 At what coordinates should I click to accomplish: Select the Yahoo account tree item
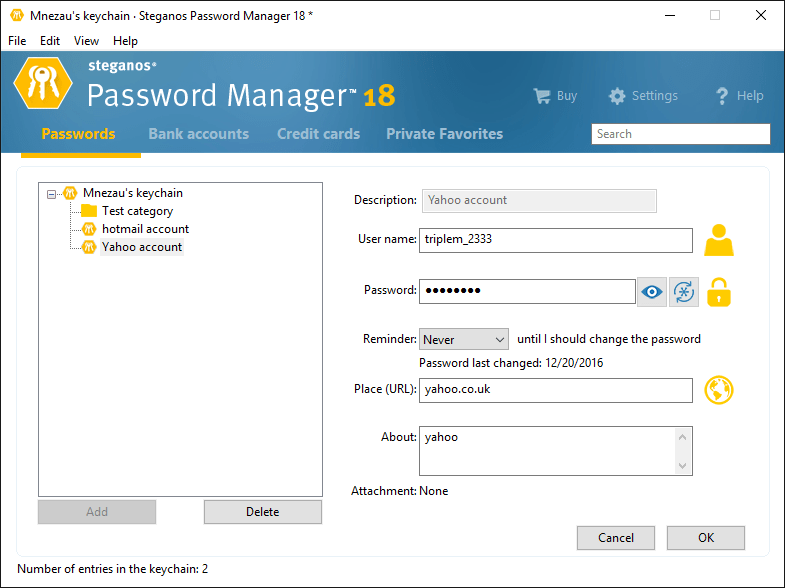click(142, 247)
